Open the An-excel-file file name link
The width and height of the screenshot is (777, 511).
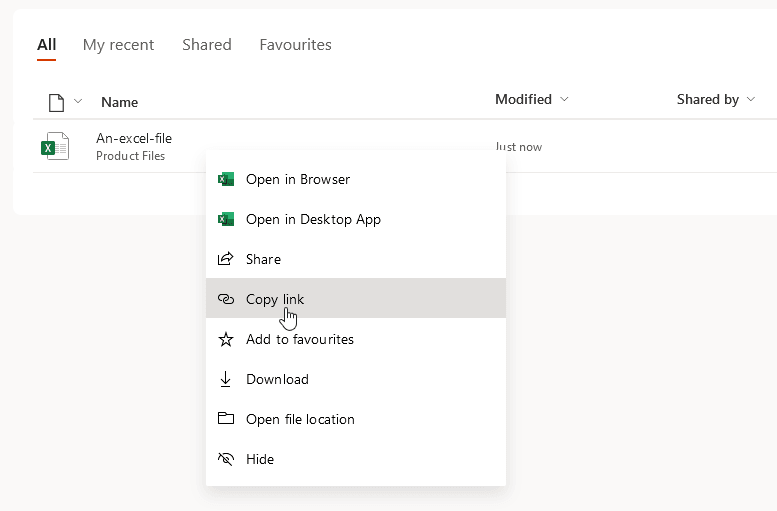pyautogui.click(x=134, y=138)
